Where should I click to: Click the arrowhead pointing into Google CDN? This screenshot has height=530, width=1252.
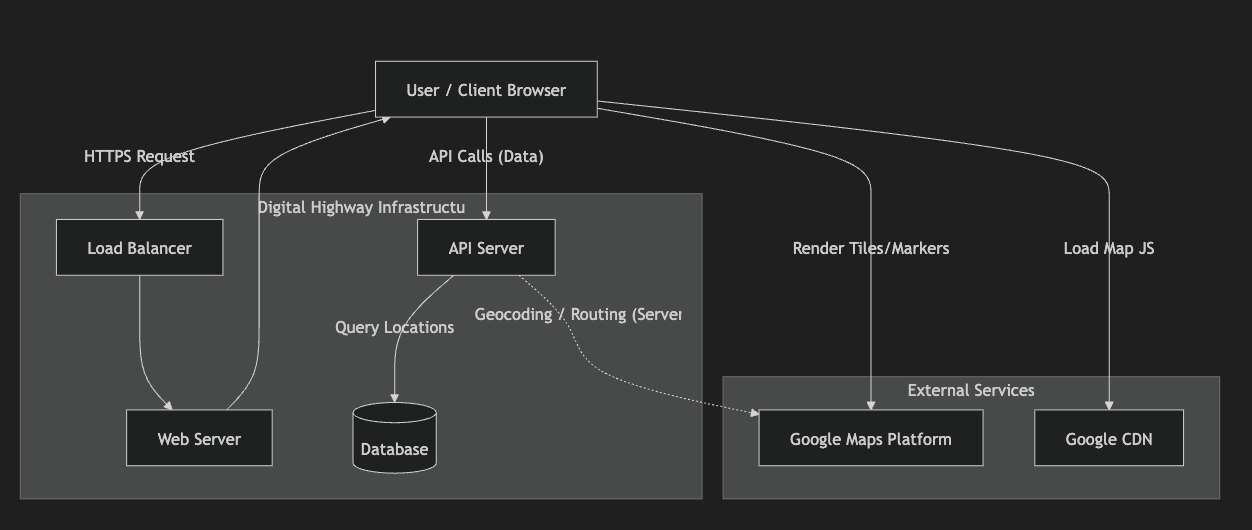1108,405
